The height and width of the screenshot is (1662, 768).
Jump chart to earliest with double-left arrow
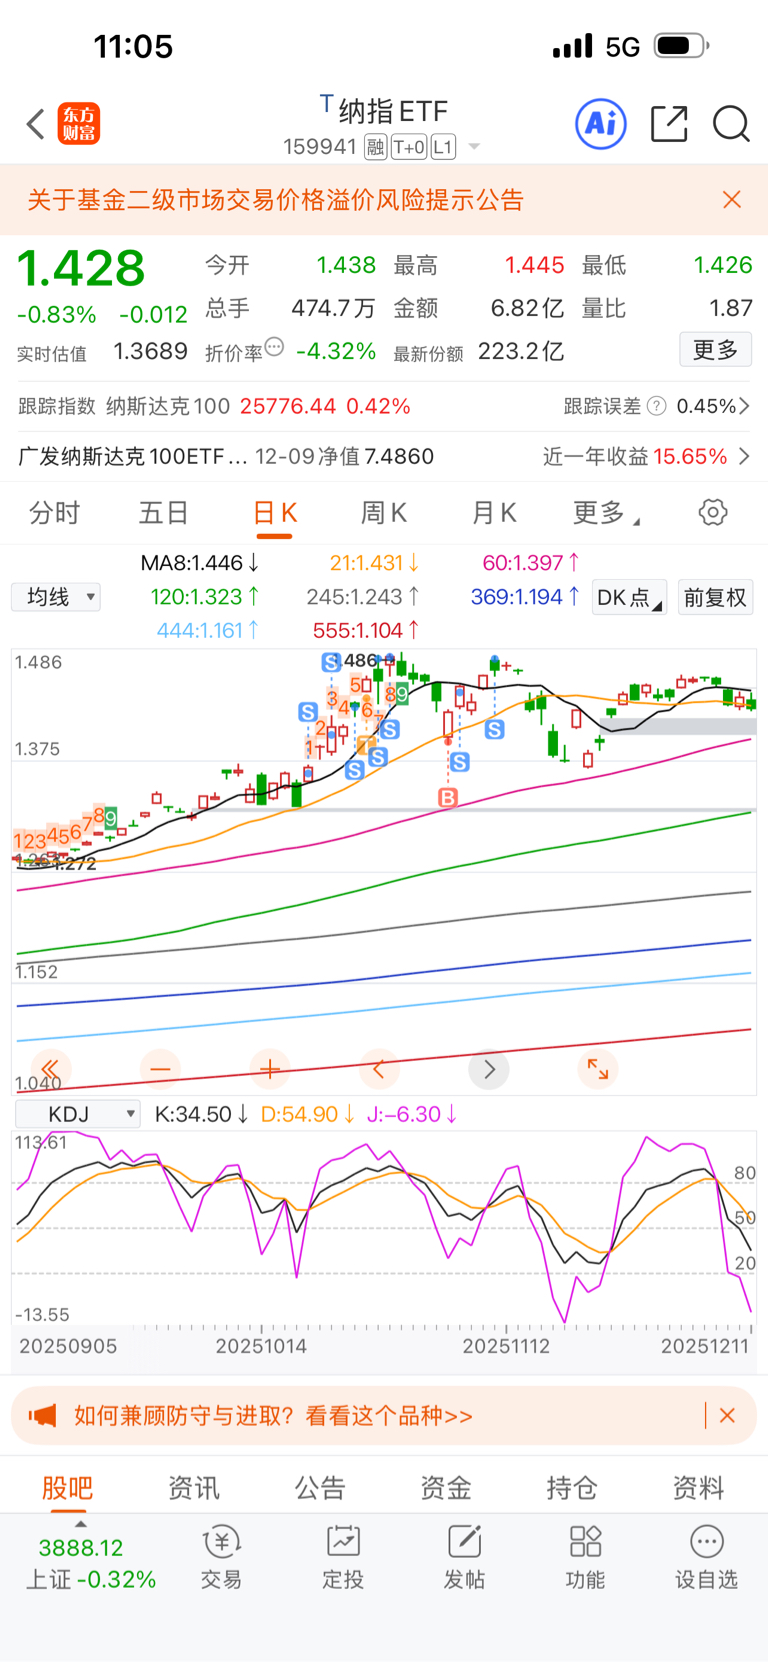50,1069
